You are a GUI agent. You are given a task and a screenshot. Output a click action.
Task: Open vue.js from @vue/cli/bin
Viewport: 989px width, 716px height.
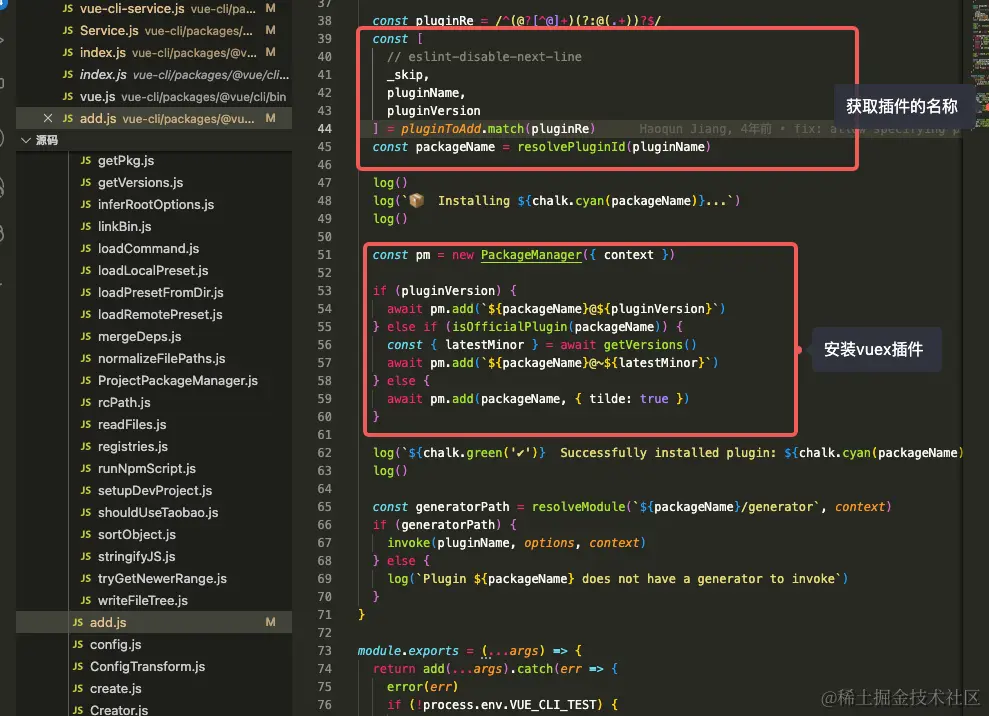click(x=154, y=97)
